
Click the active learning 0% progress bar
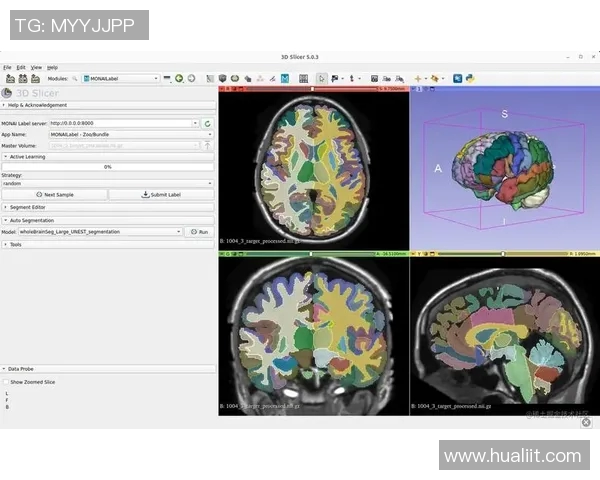pyautogui.click(x=108, y=167)
